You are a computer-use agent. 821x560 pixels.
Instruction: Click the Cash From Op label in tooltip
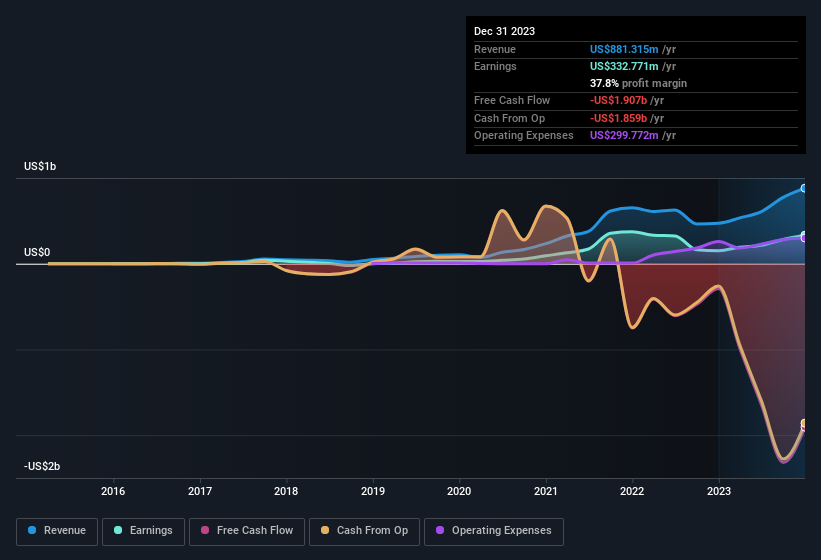point(509,118)
